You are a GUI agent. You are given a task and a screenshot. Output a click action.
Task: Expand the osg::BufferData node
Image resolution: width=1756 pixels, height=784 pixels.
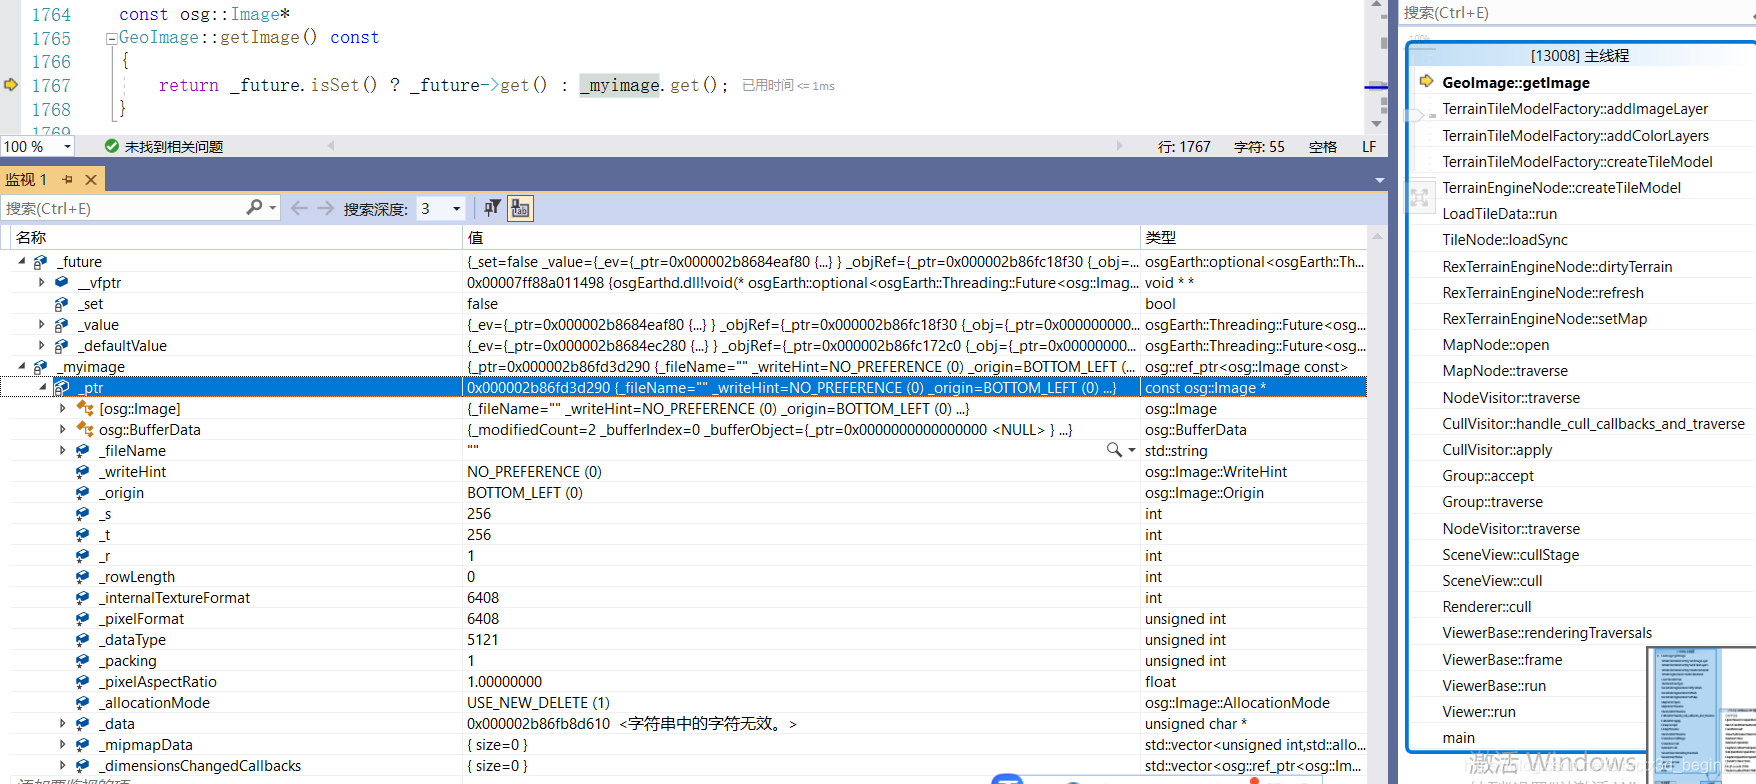(63, 430)
